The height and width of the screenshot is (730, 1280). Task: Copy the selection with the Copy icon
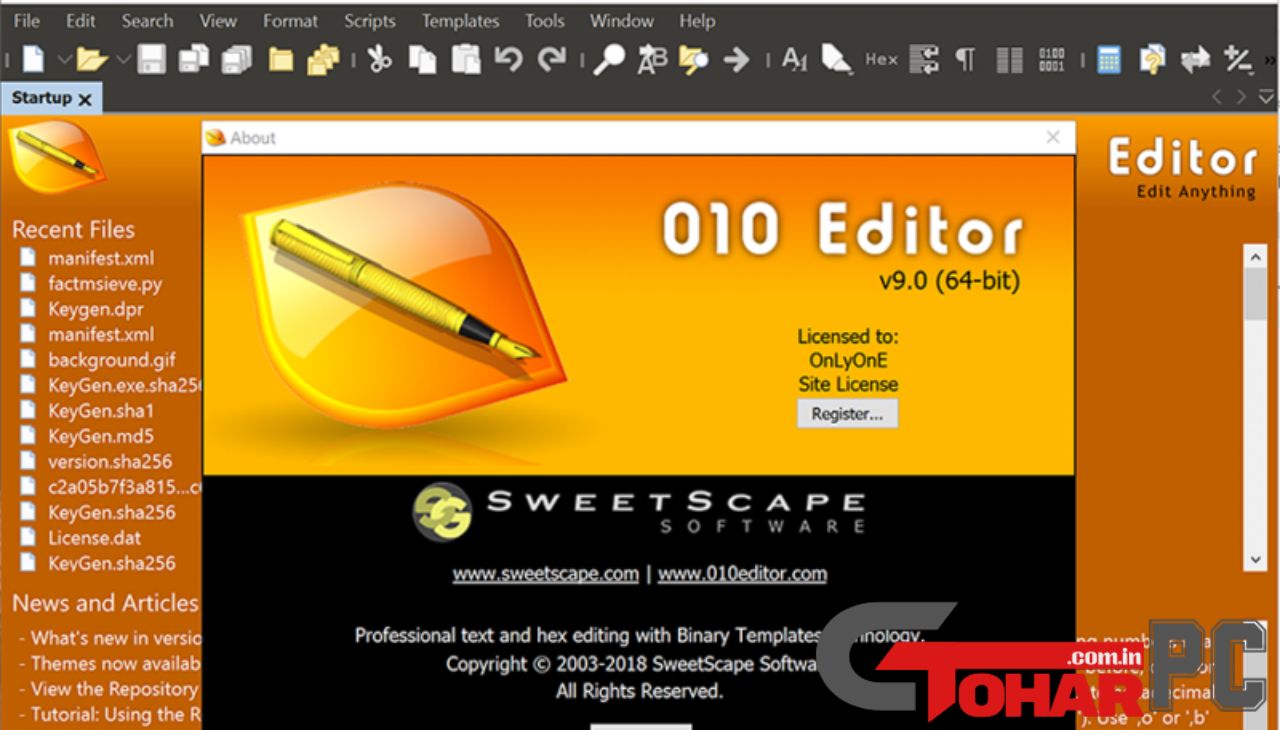pos(422,60)
